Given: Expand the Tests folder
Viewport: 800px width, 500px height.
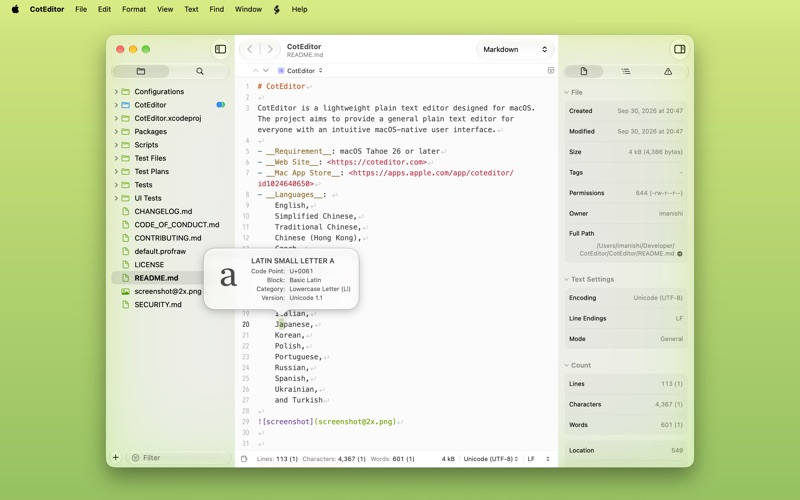Looking at the screenshot, I should 116,185.
